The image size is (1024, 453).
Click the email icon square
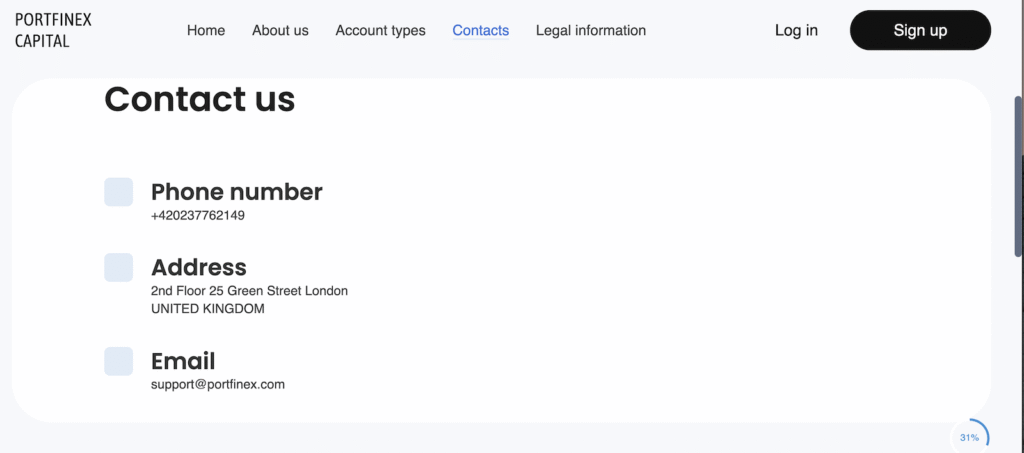[118, 361]
